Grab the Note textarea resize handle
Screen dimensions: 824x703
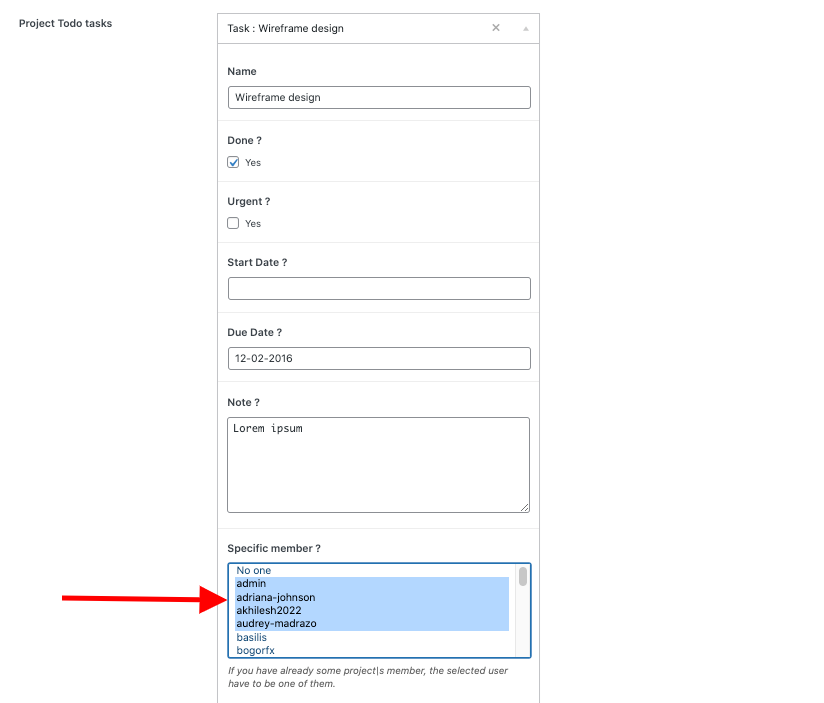[x=524, y=507]
